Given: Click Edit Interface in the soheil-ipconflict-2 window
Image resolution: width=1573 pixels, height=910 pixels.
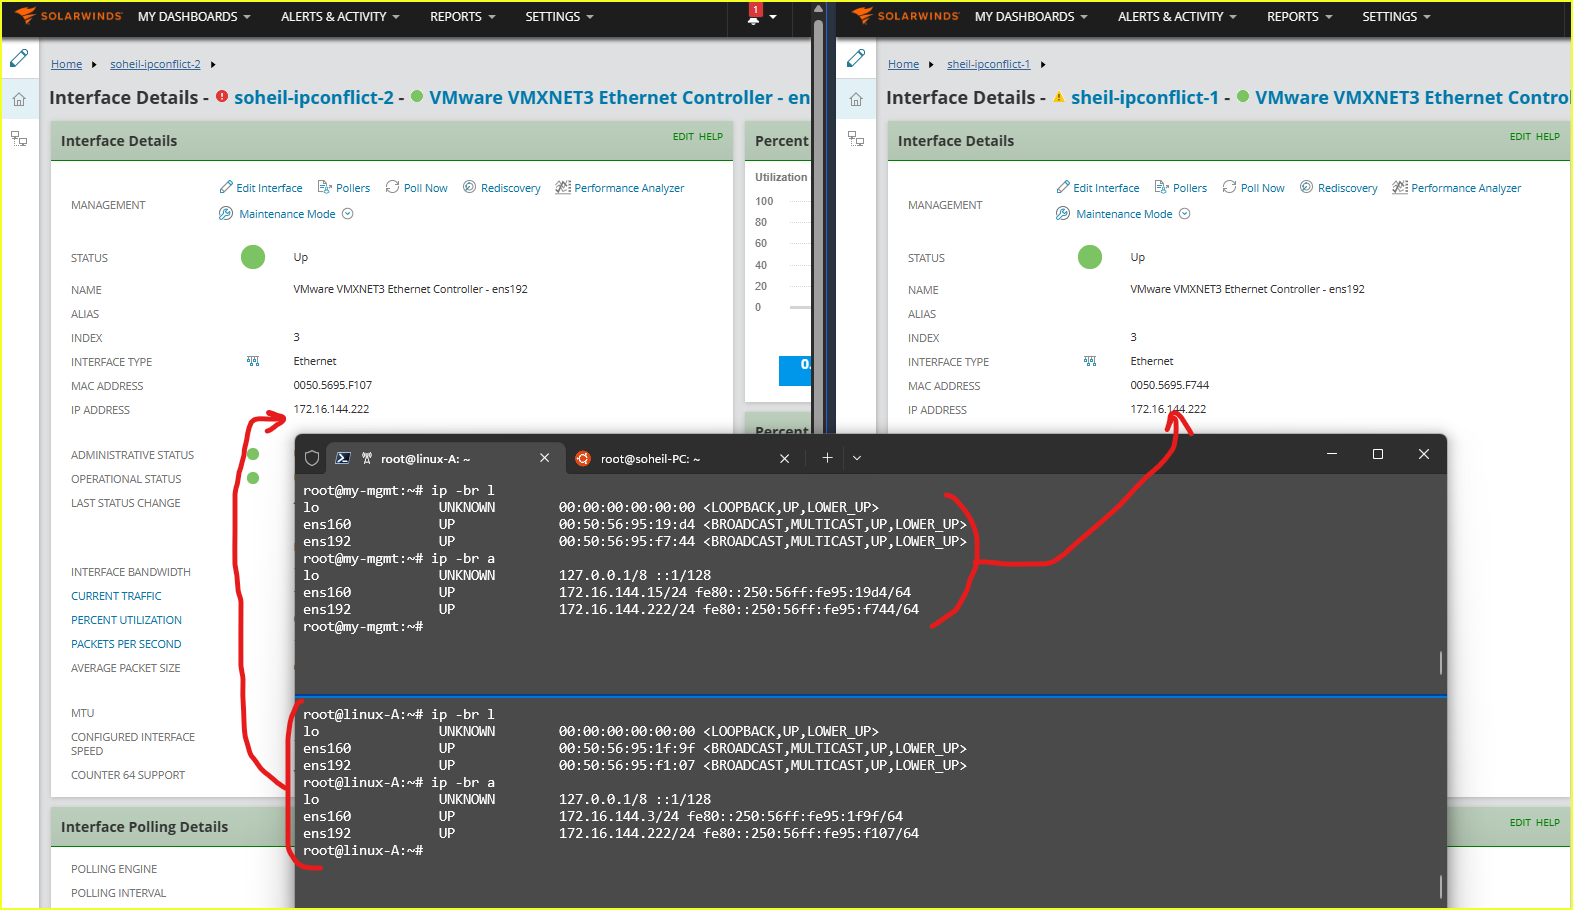Looking at the screenshot, I should click(261, 188).
